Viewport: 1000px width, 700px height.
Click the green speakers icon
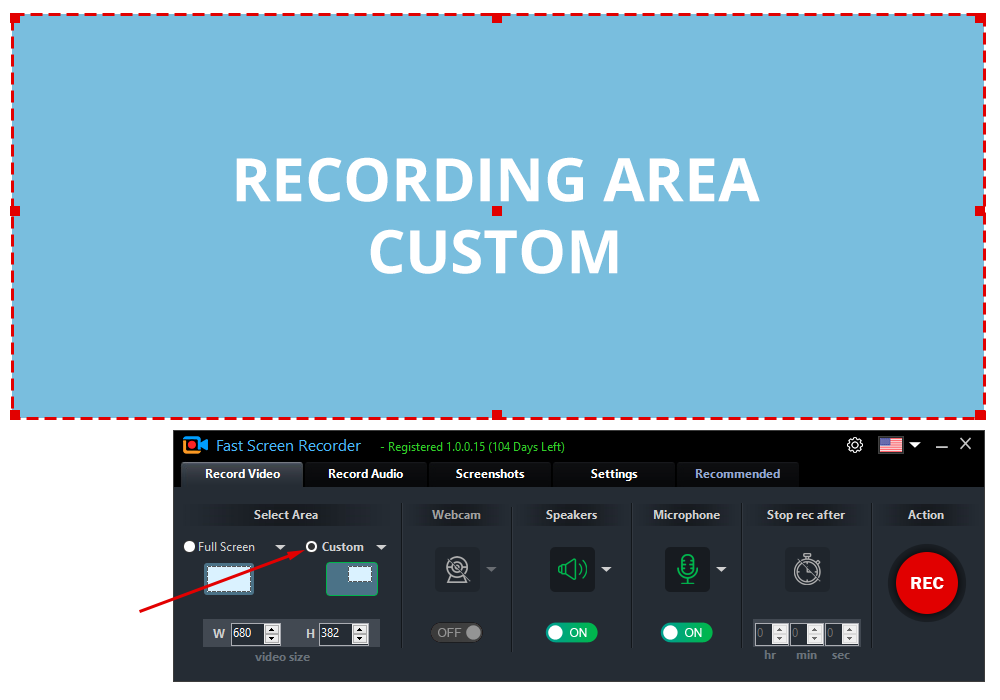[572, 569]
